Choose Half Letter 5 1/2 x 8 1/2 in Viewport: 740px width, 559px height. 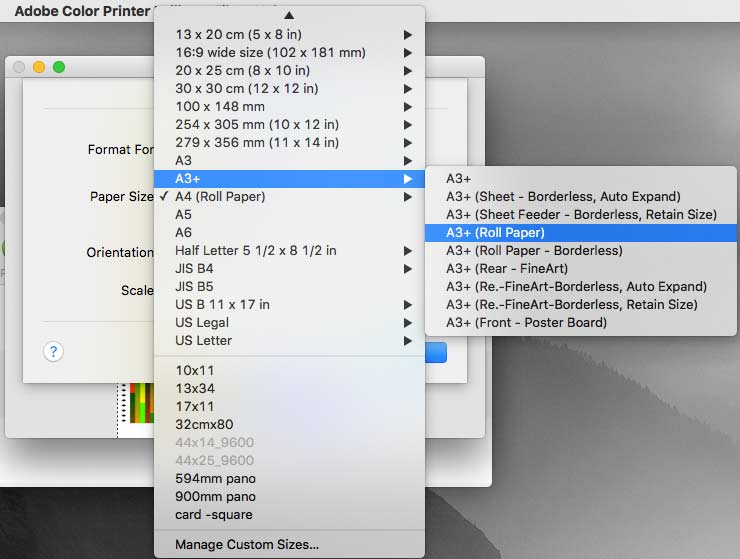click(x=289, y=251)
